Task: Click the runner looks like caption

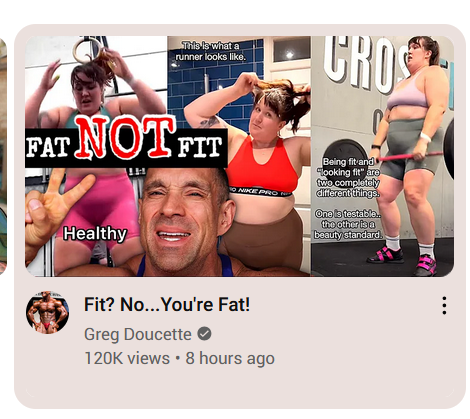Action: tap(211, 51)
